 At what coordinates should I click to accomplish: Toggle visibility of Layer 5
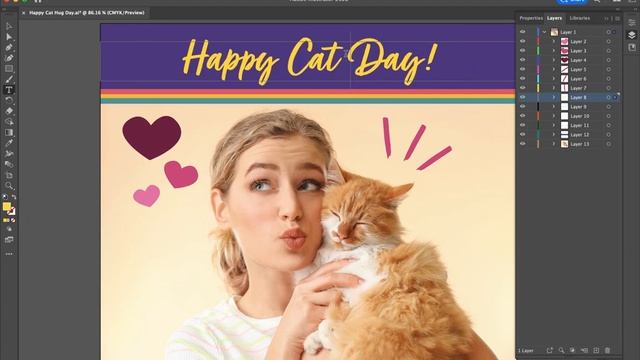(x=522, y=69)
